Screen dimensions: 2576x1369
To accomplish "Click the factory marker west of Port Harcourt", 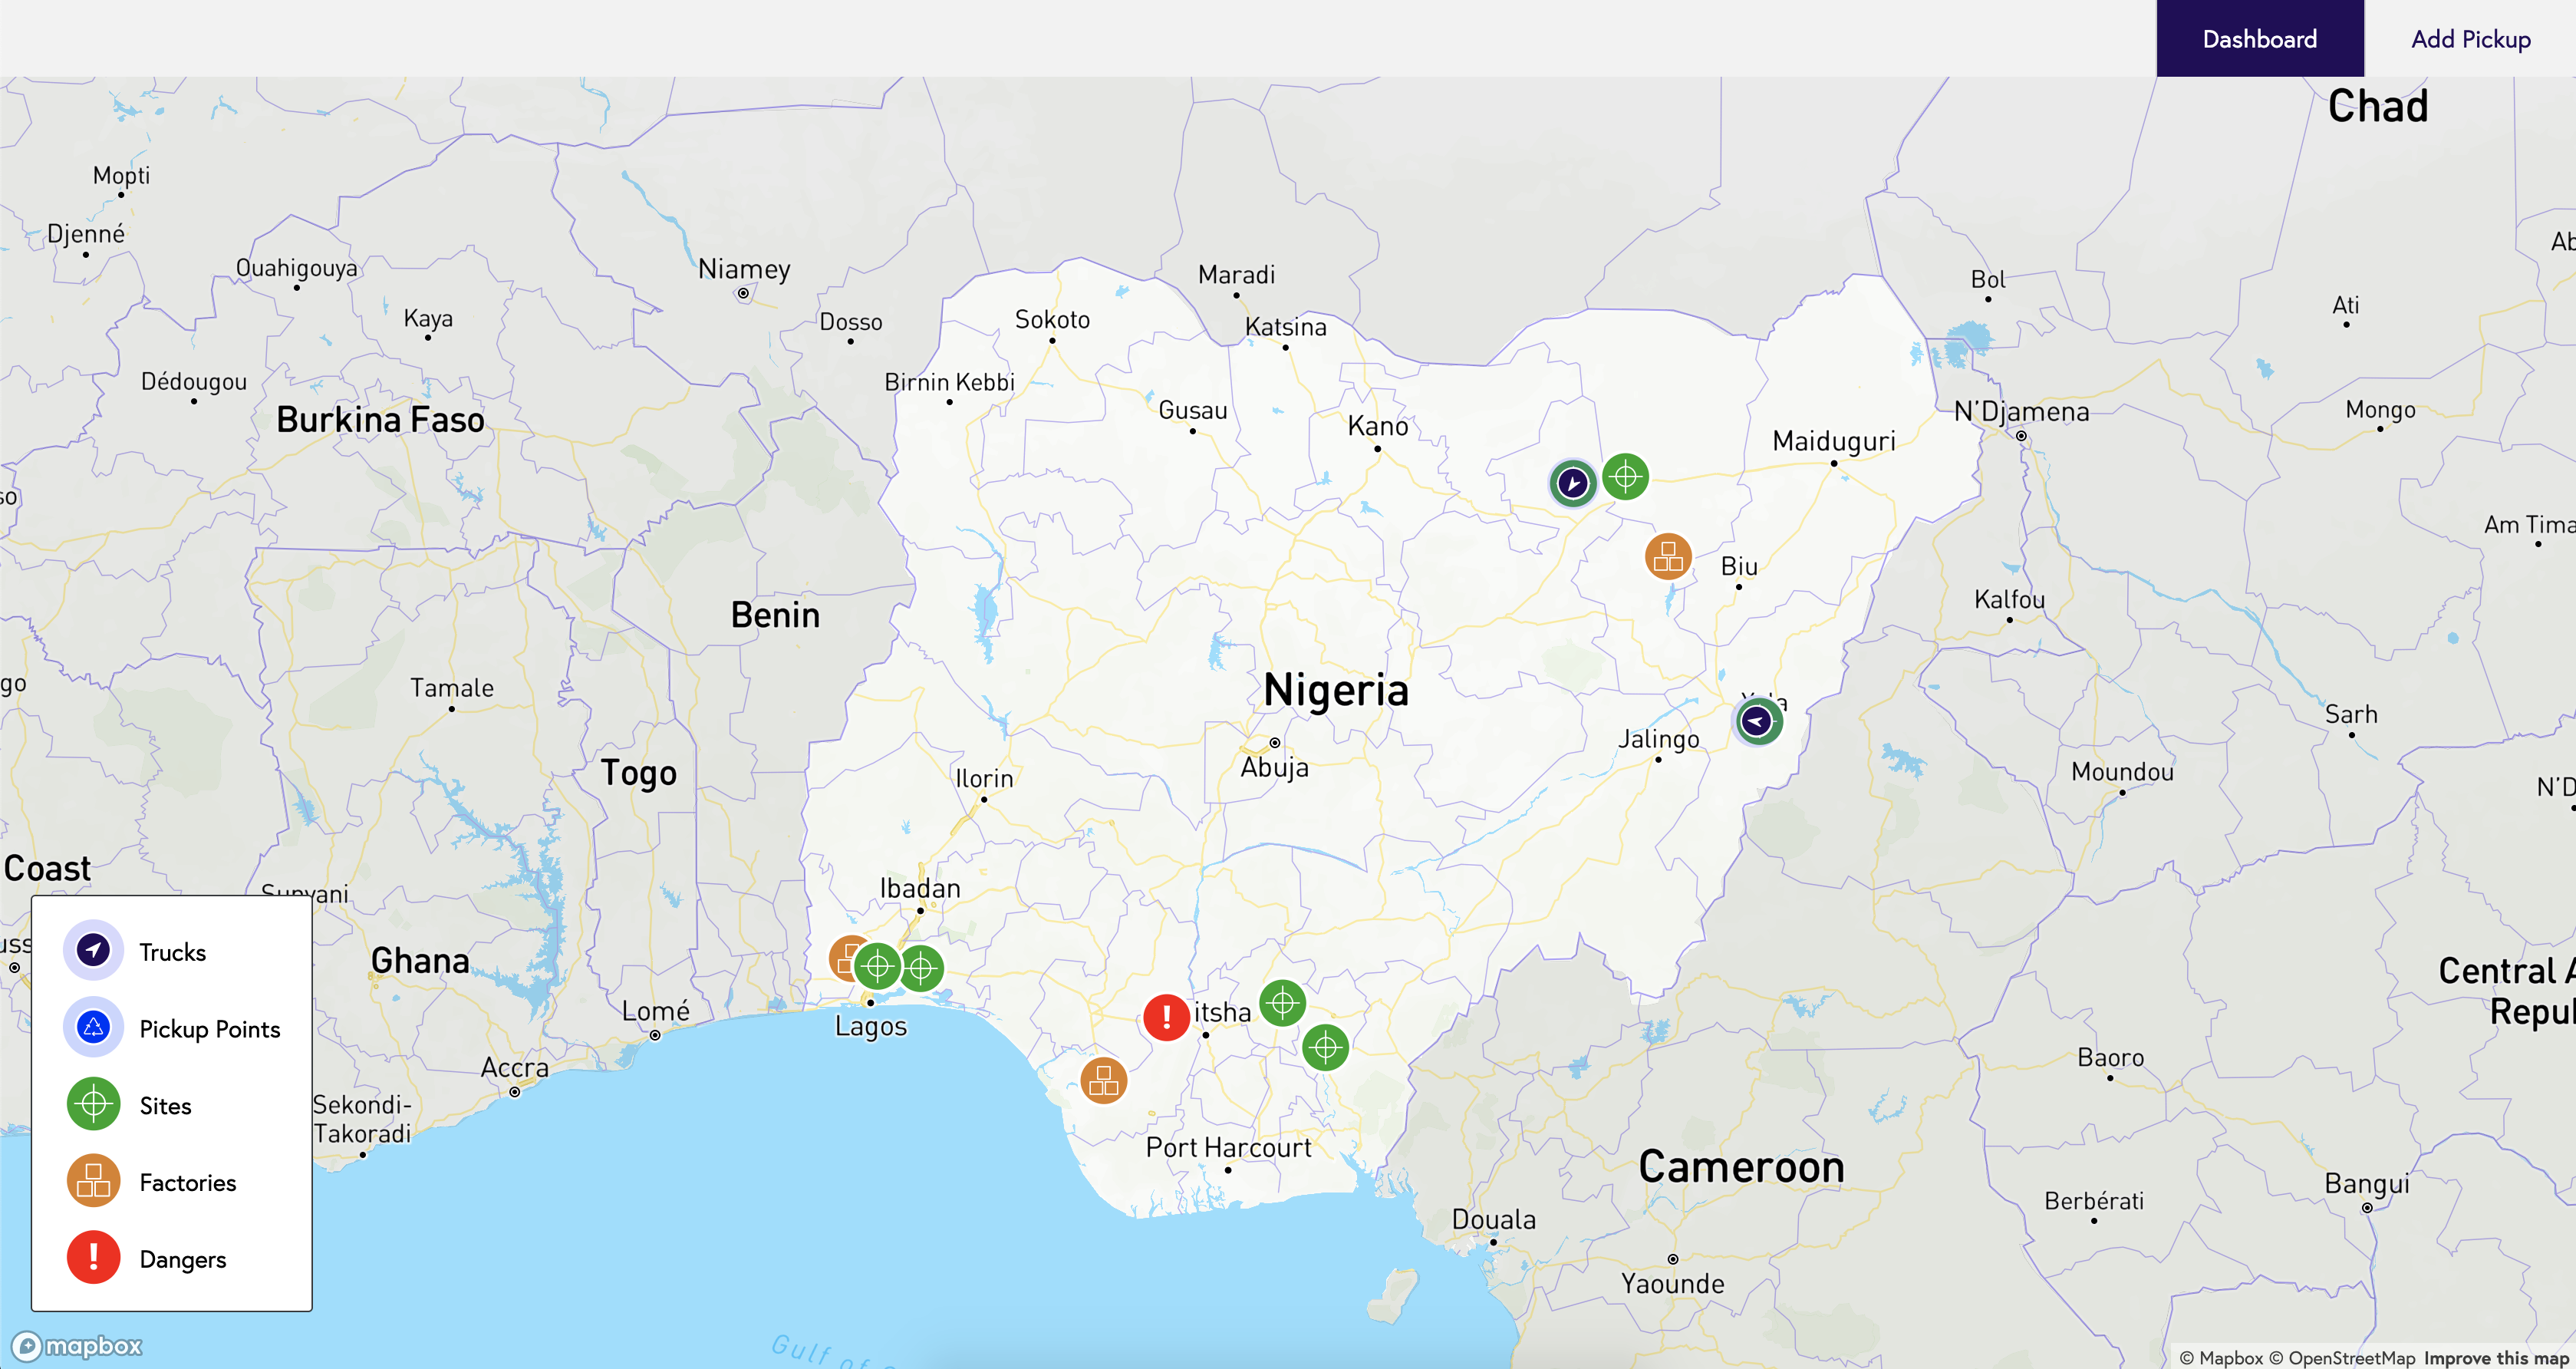I will [1103, 1080].
